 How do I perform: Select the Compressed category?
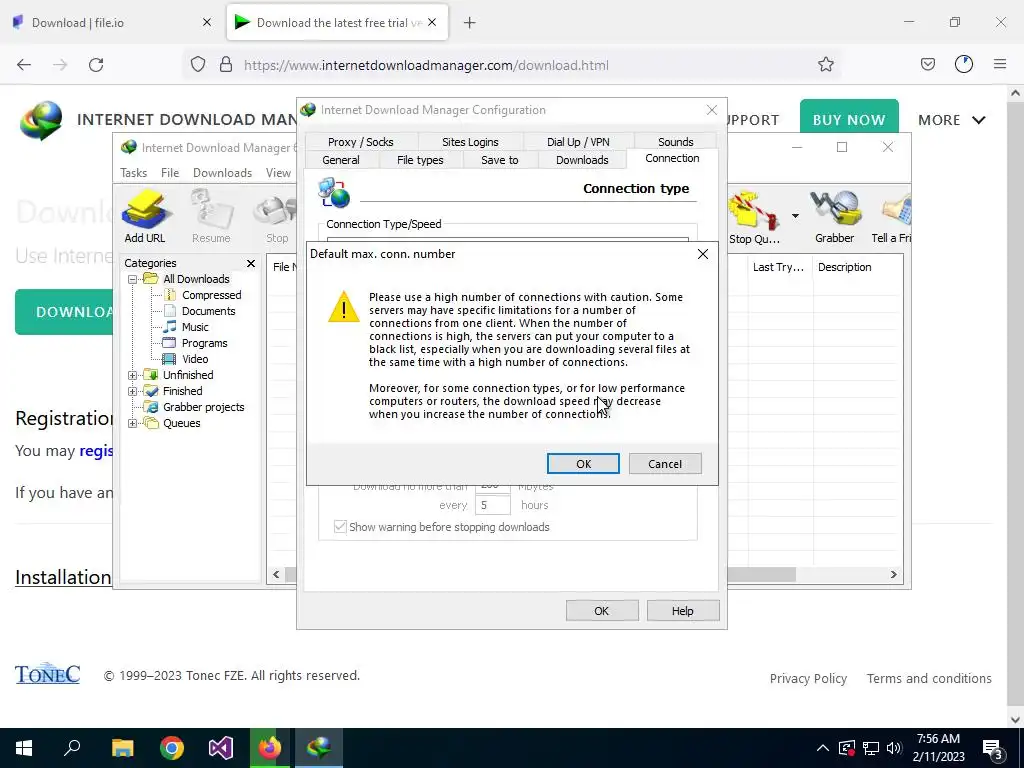211,295
